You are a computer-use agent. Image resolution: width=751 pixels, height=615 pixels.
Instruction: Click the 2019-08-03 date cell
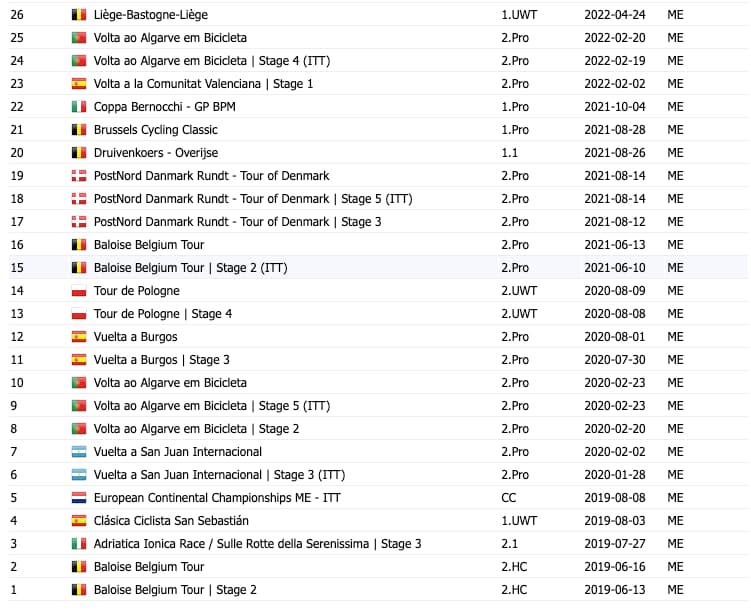pos(615,521)
